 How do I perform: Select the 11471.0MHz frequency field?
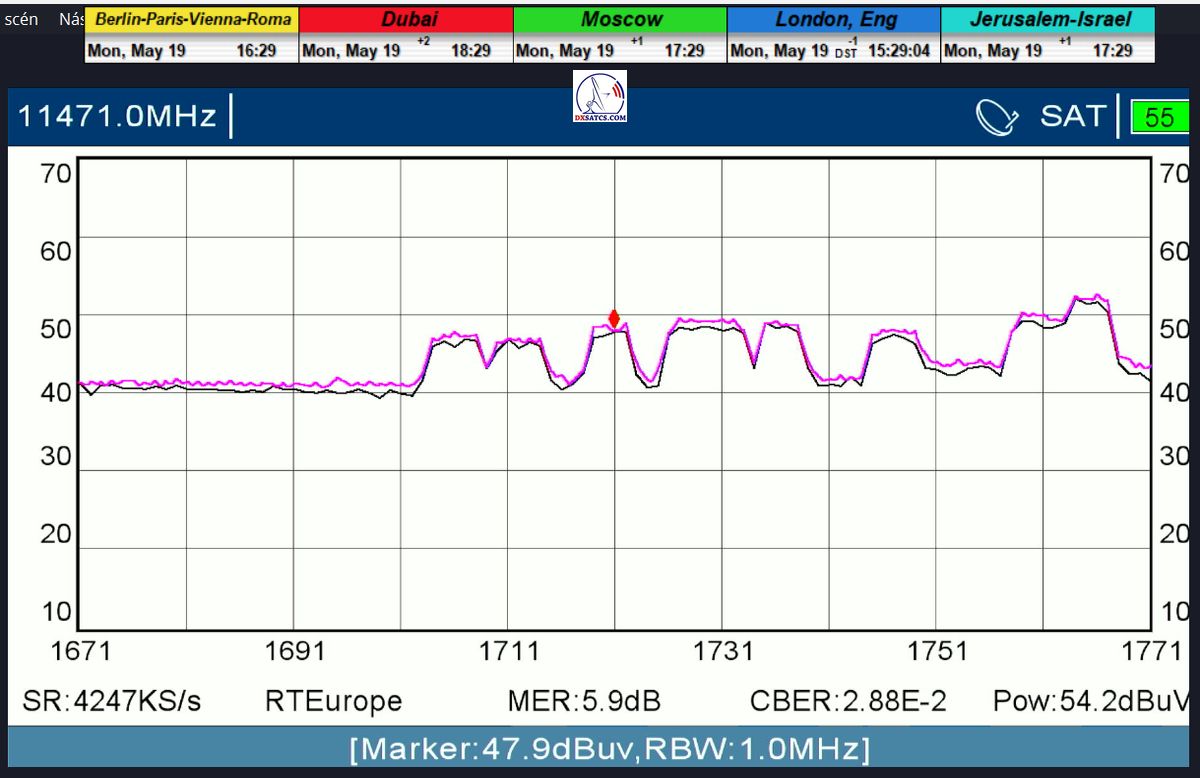click(x=118, y=117)
